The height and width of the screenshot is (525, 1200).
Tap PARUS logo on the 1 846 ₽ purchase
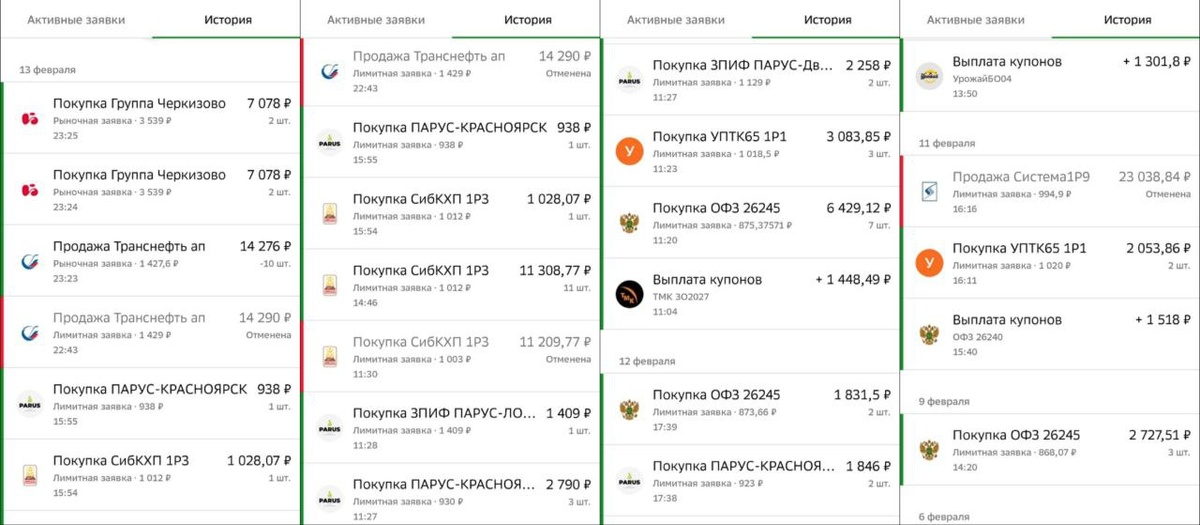tap(630, 480)
